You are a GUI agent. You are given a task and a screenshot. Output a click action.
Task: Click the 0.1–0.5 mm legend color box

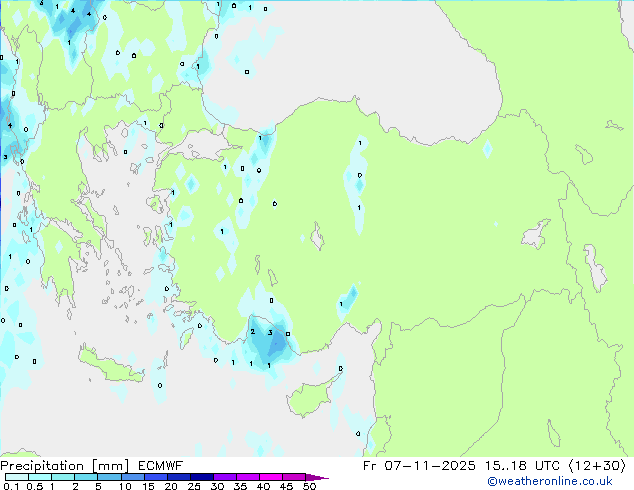tap(17, 477)
